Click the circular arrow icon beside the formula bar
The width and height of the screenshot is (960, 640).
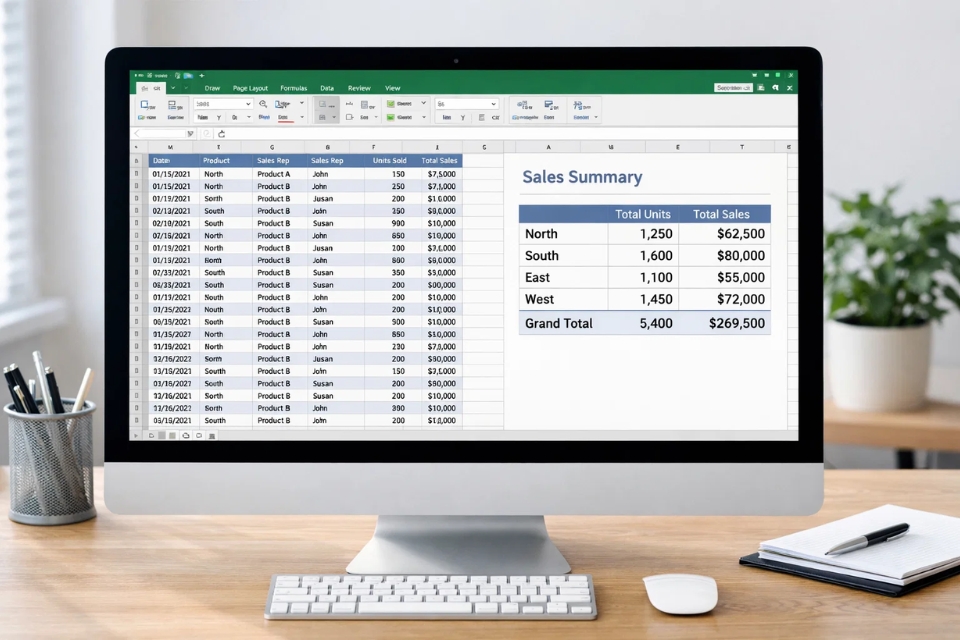click(x=221, y=133)
